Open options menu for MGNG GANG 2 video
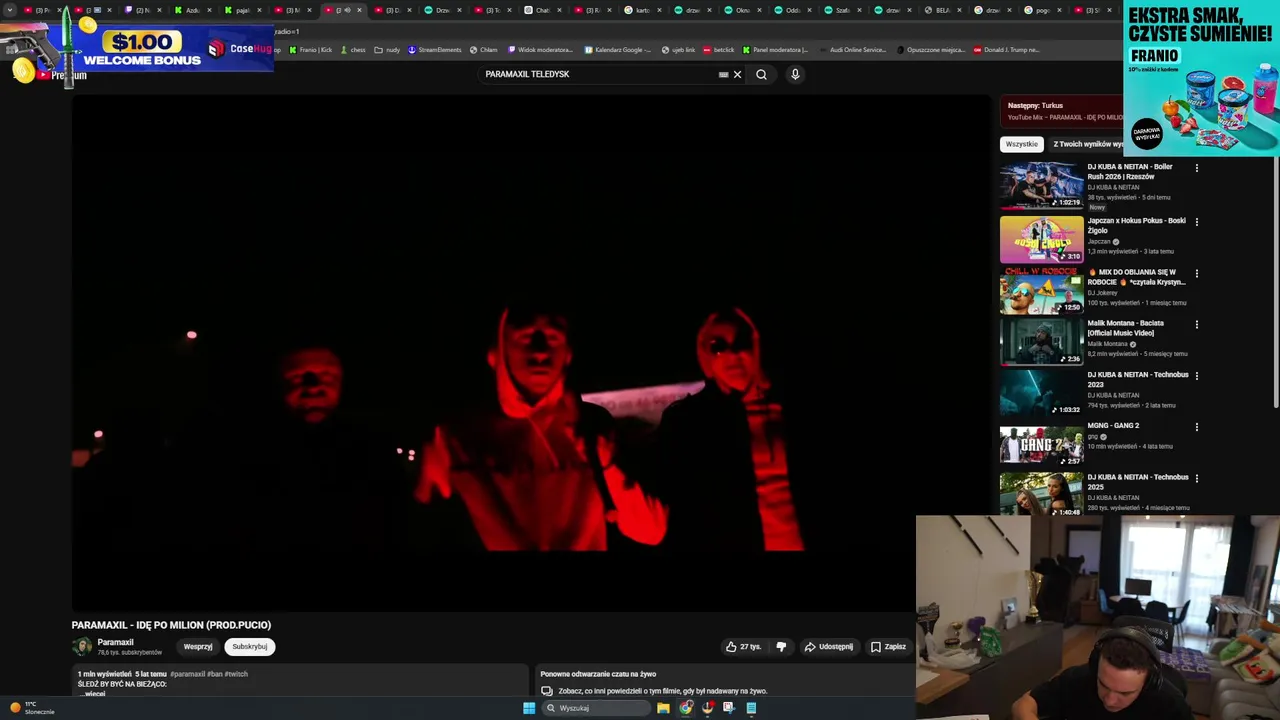Image resolution: width=1280 pixels, height=720 pixels. [1196, 427]
